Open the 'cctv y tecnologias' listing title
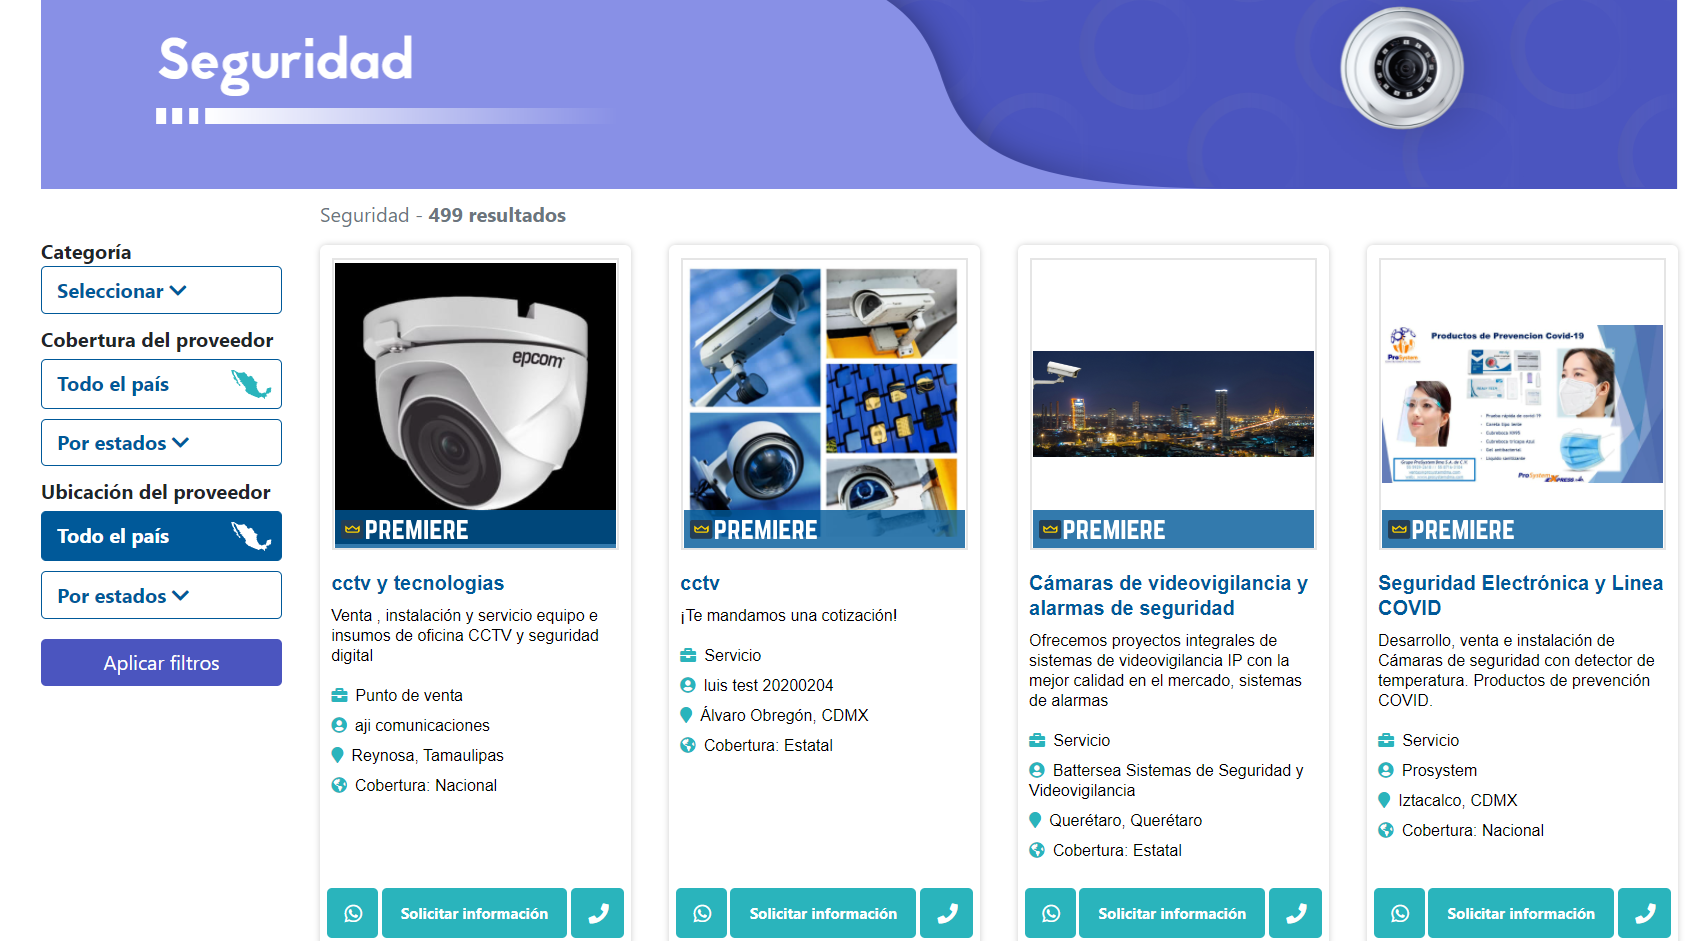1699x941 pixels. pyautogui.click(x=418, y=583)
